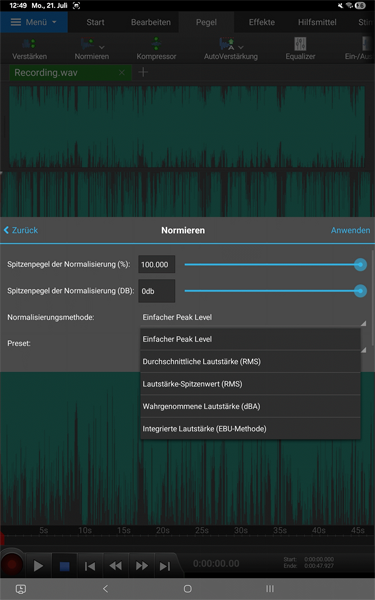Choose Lautstärke-Spitzenwert (RMS) option
The width and height of the screenshot is (375, 600).
(x=250, y=384)
